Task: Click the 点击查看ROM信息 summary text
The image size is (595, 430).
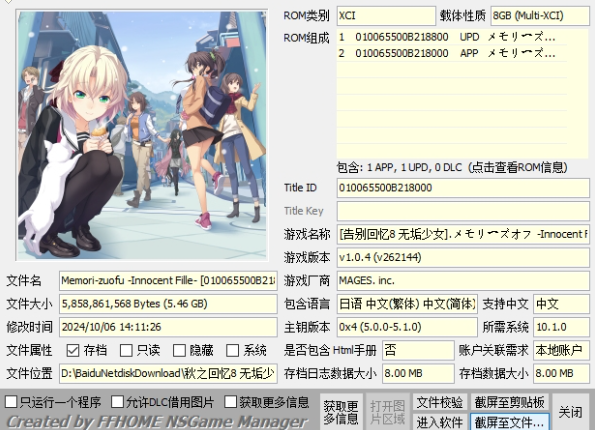Action: [452, 167]
